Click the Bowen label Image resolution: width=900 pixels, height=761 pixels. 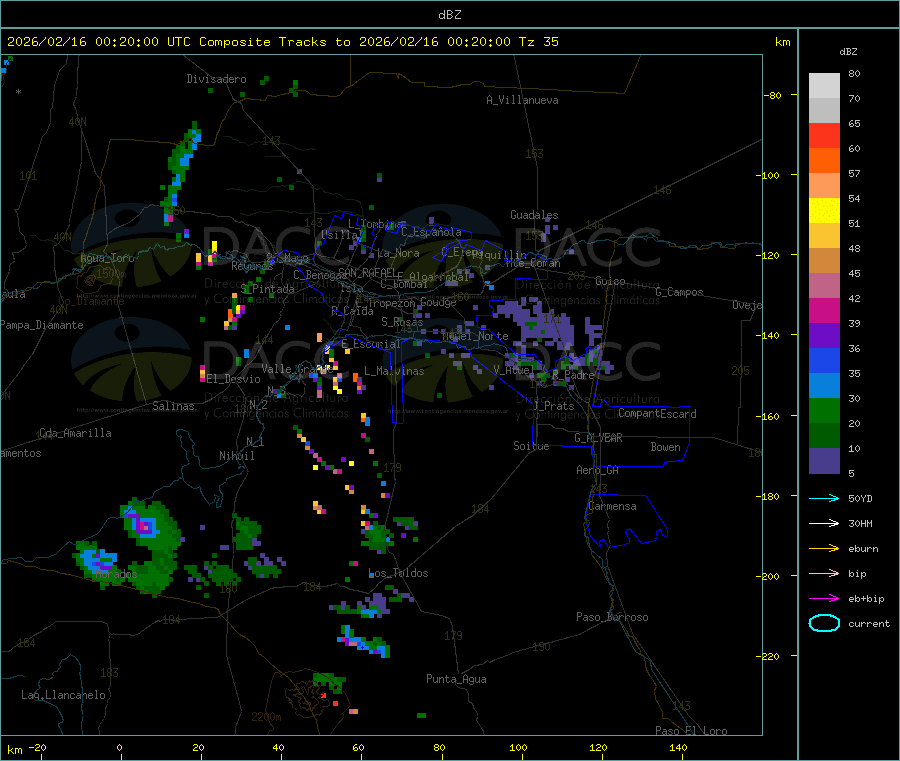click(x=665, y=446)
